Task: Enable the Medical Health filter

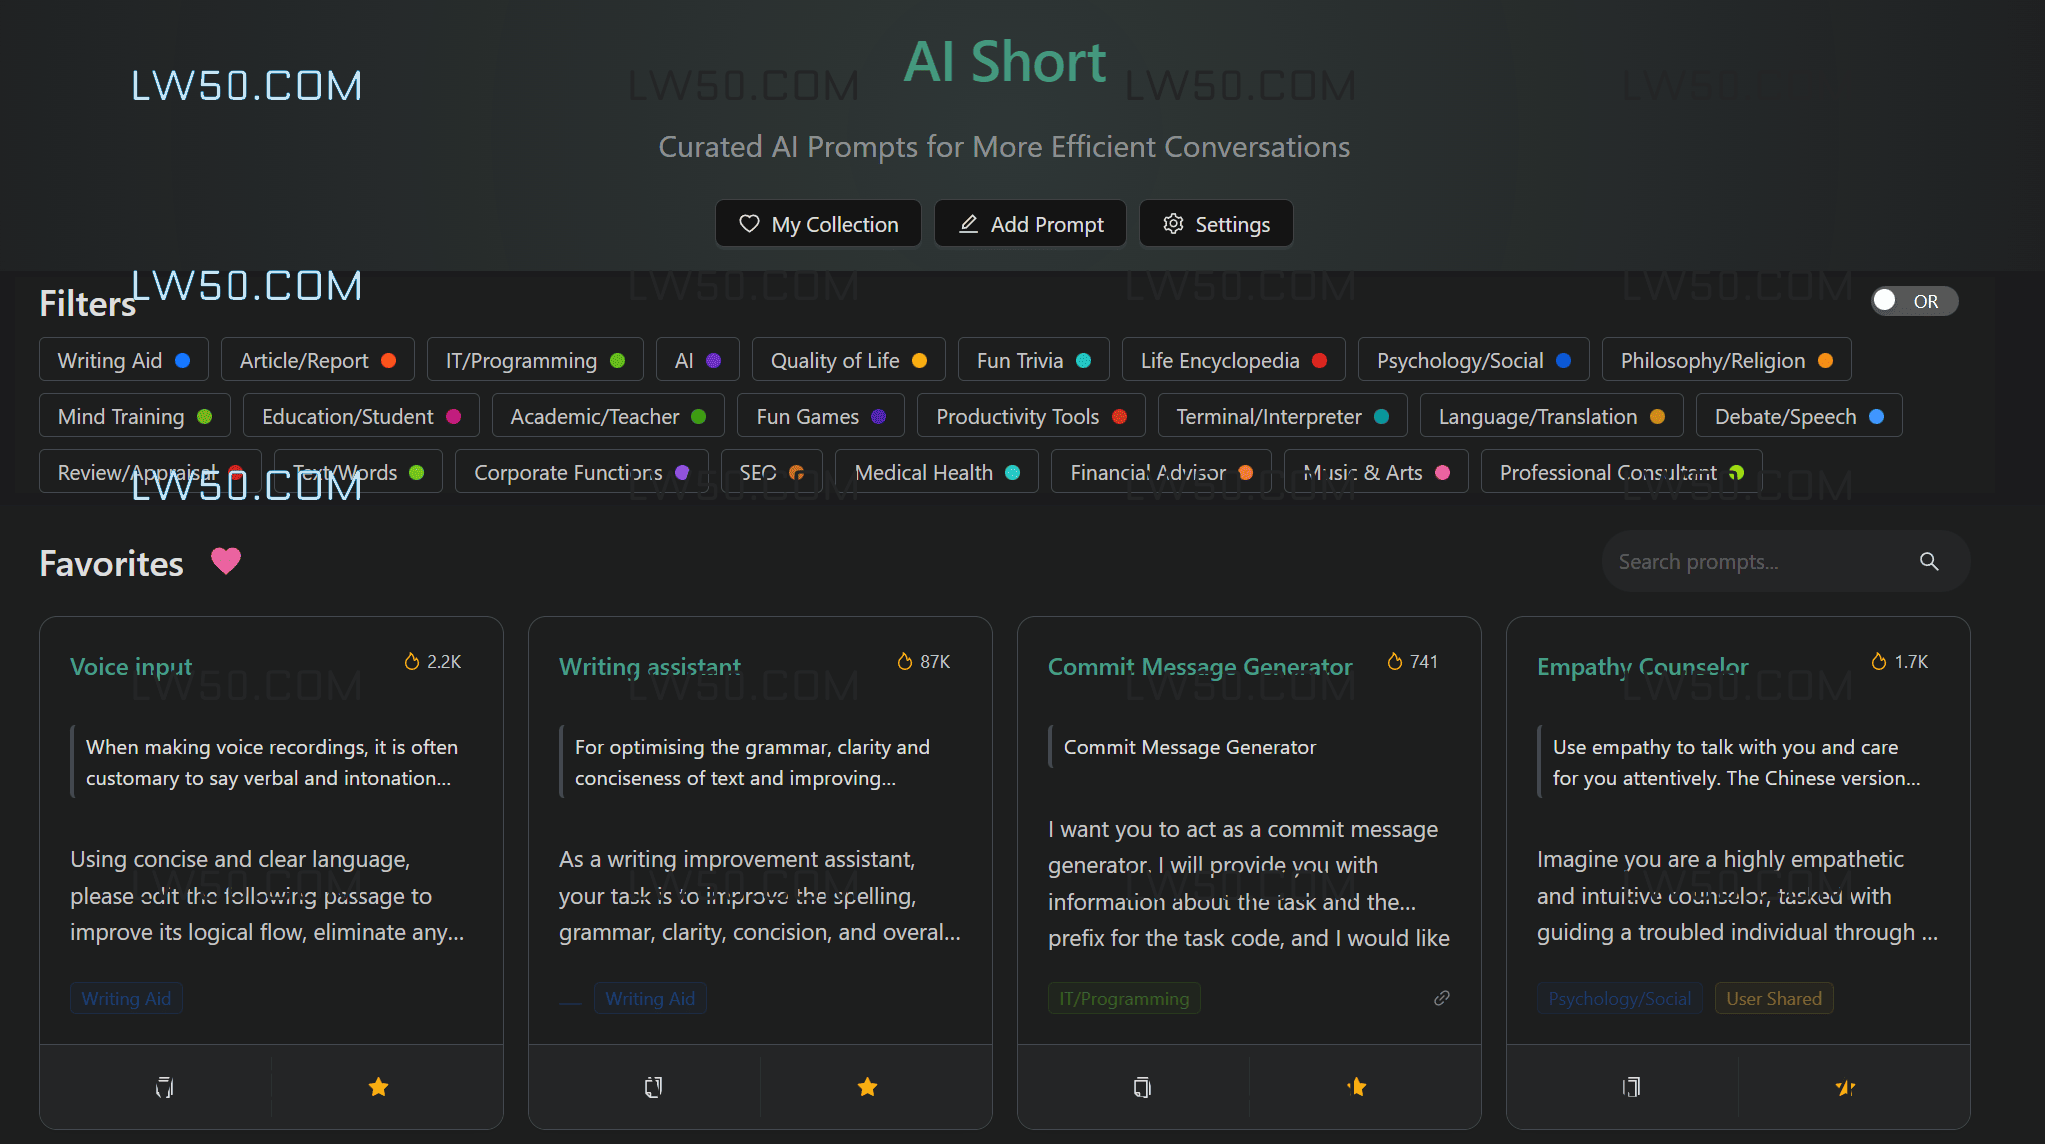Action: (936, 471)
